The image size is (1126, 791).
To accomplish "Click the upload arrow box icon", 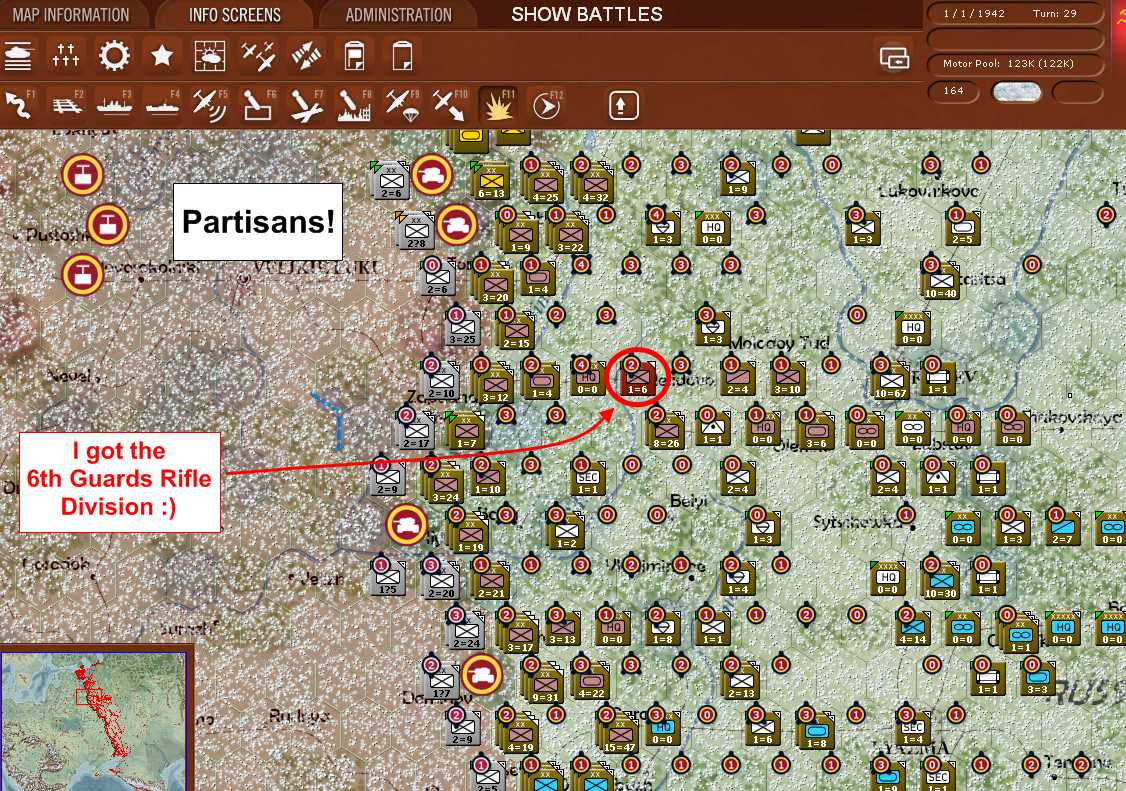I will [623, 106].
